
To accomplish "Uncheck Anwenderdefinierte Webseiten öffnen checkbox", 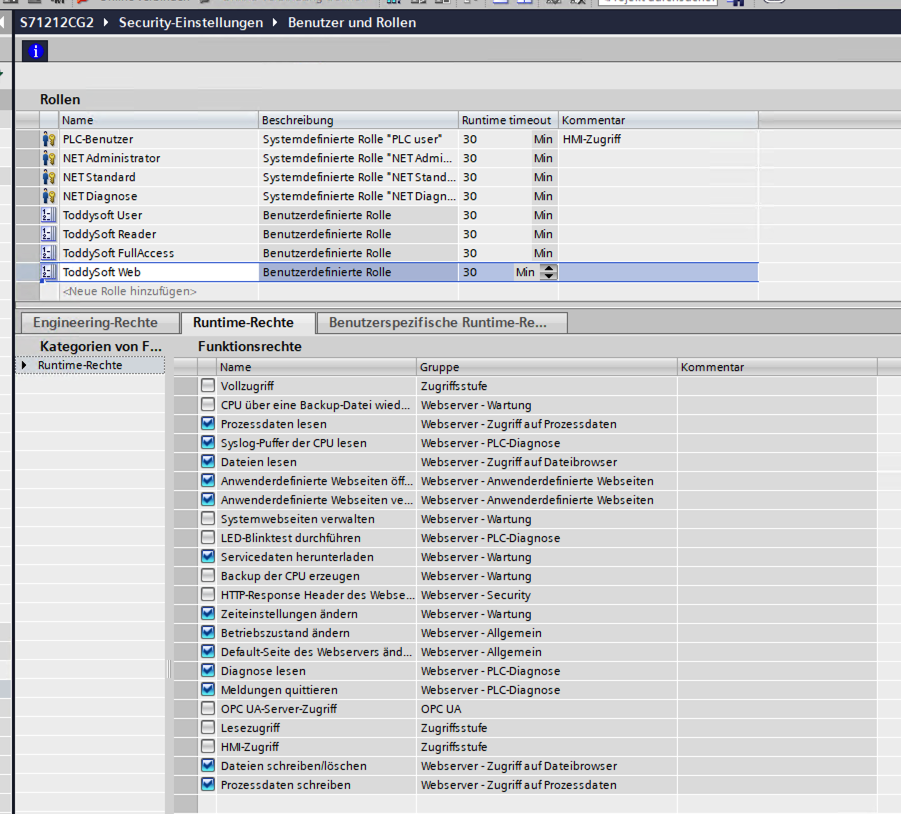I will (208, 480).
